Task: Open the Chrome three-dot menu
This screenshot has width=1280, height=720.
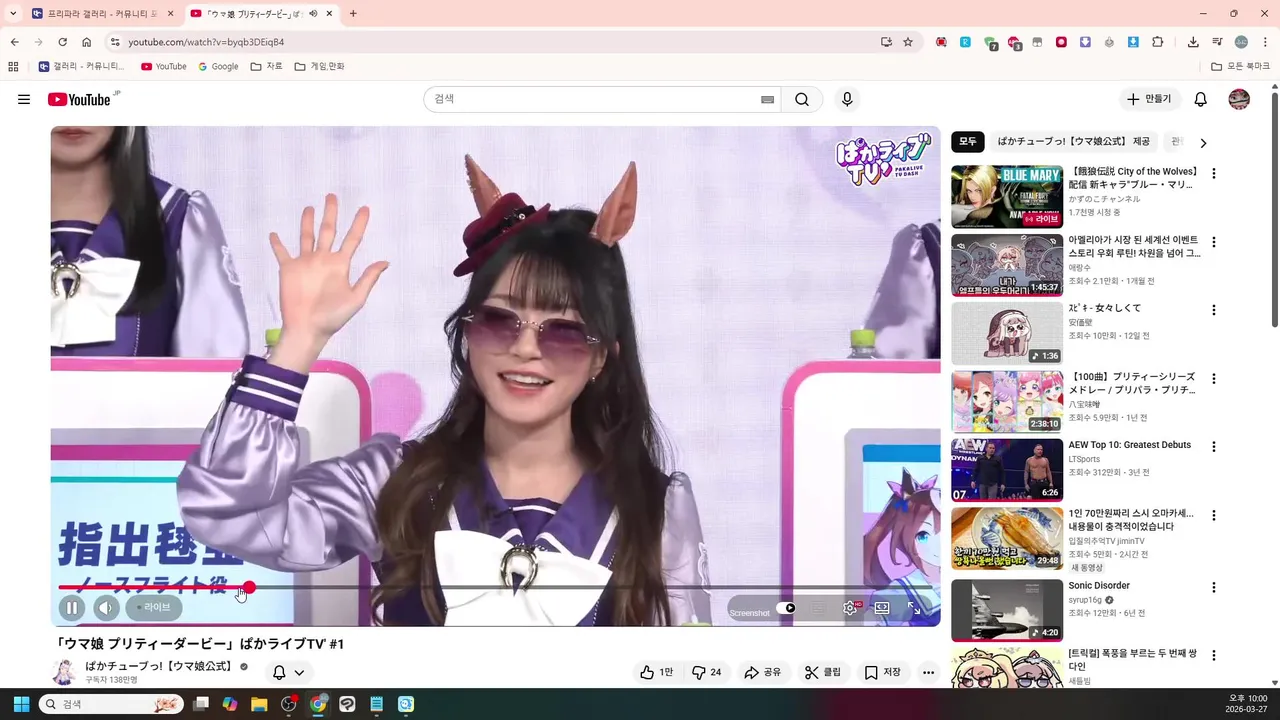Action: [1265, 42]
